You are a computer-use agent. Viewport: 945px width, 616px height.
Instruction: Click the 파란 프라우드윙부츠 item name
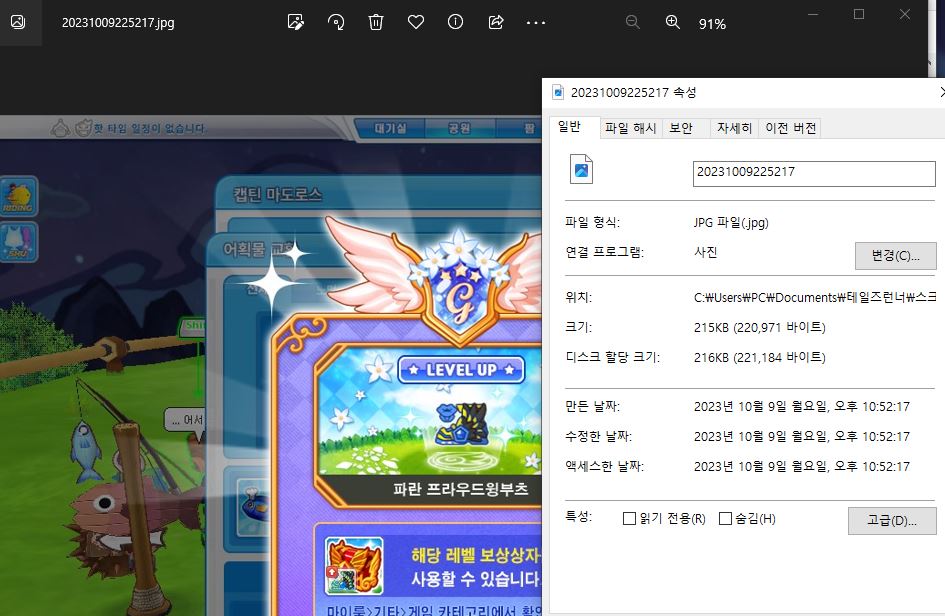coord(461,489)
